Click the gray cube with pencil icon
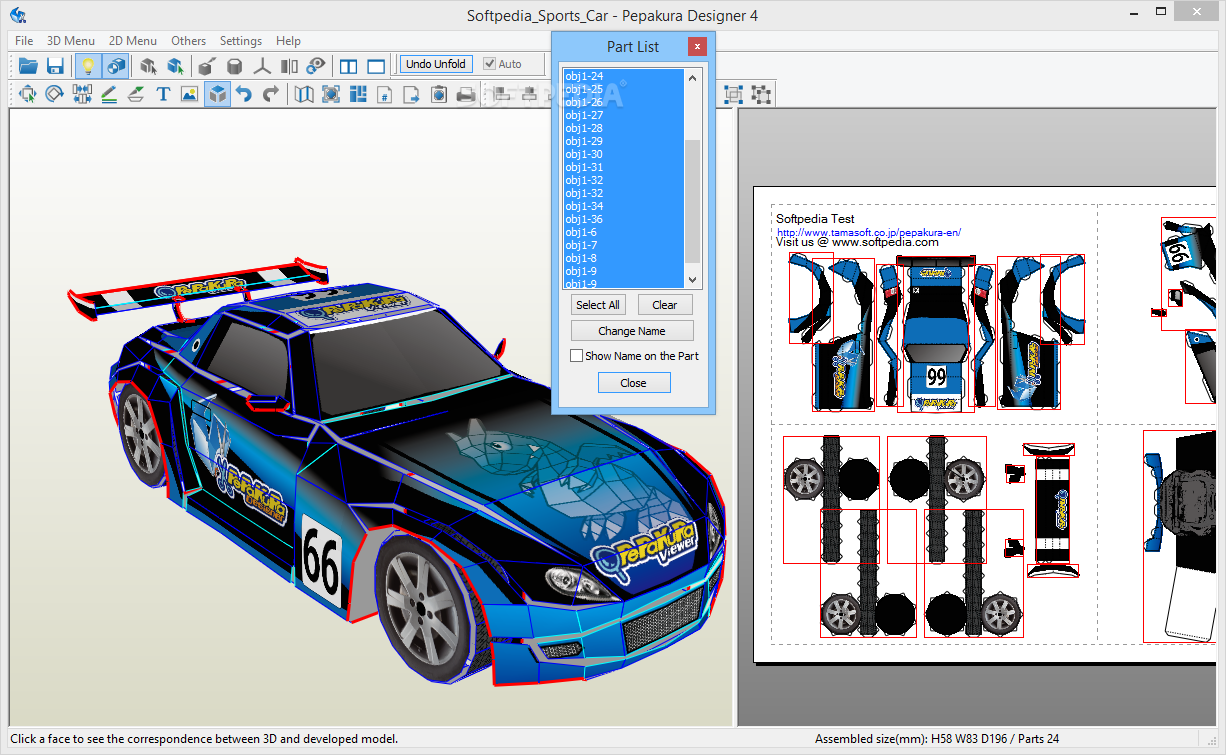Viewport: 1226px width, 755px height. point(207,66)
